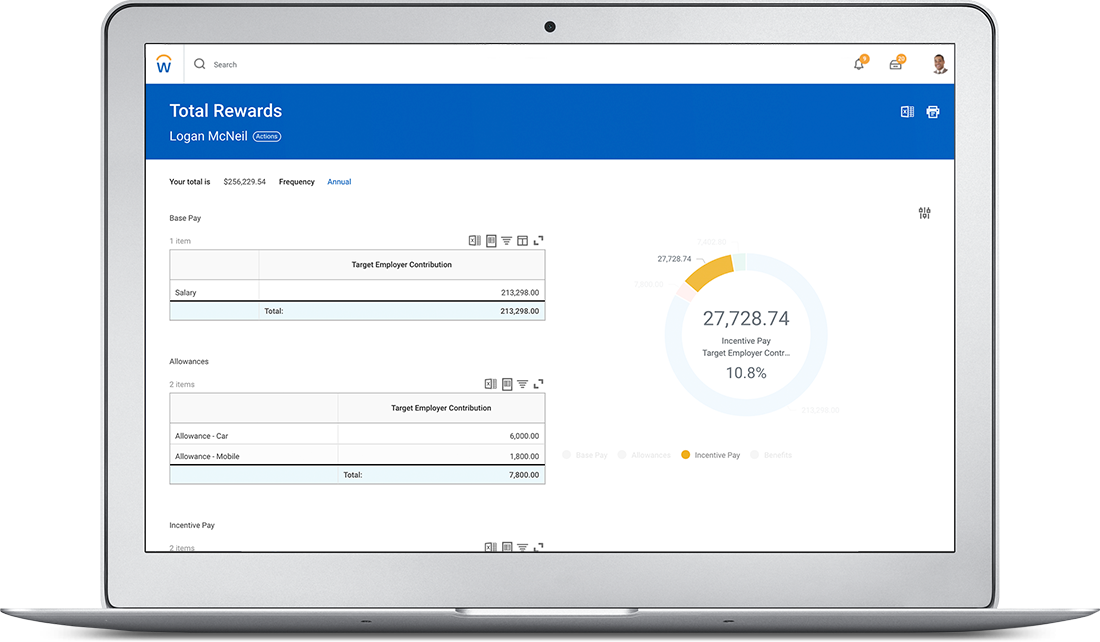Filter the Base Pay table
Image resolution: width=1100 pixels, height=642 pixels.
pyautogui.click(x=507, y=241)
